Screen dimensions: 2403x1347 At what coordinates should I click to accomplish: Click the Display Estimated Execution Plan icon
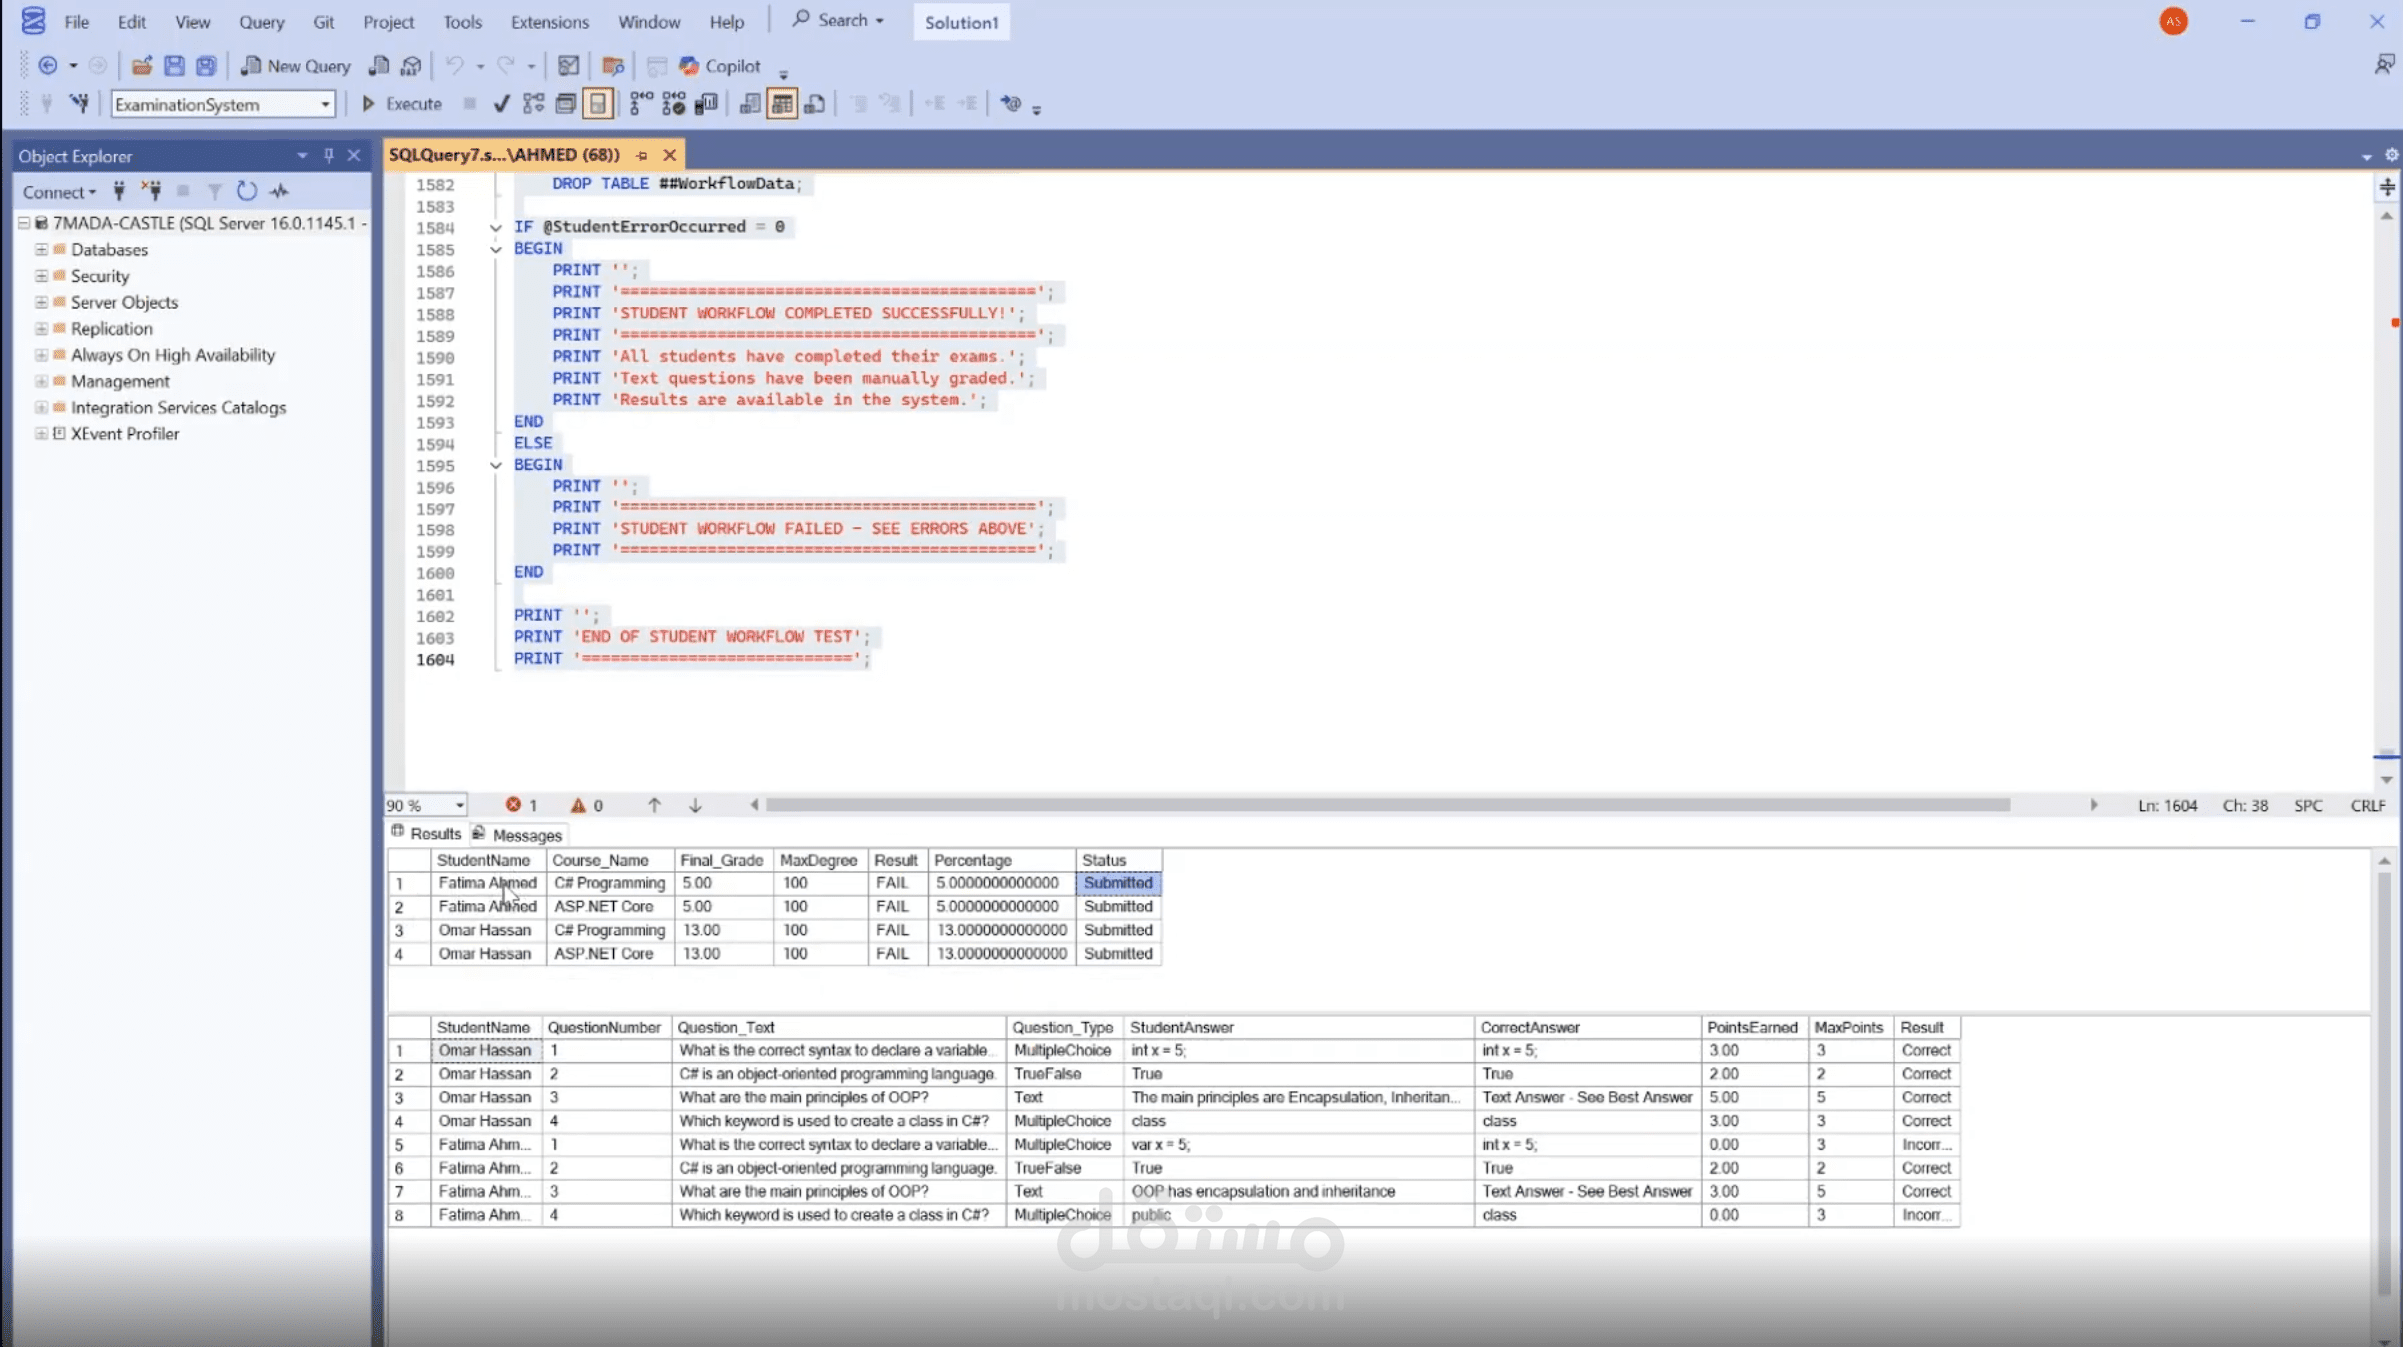click(533, 103)
